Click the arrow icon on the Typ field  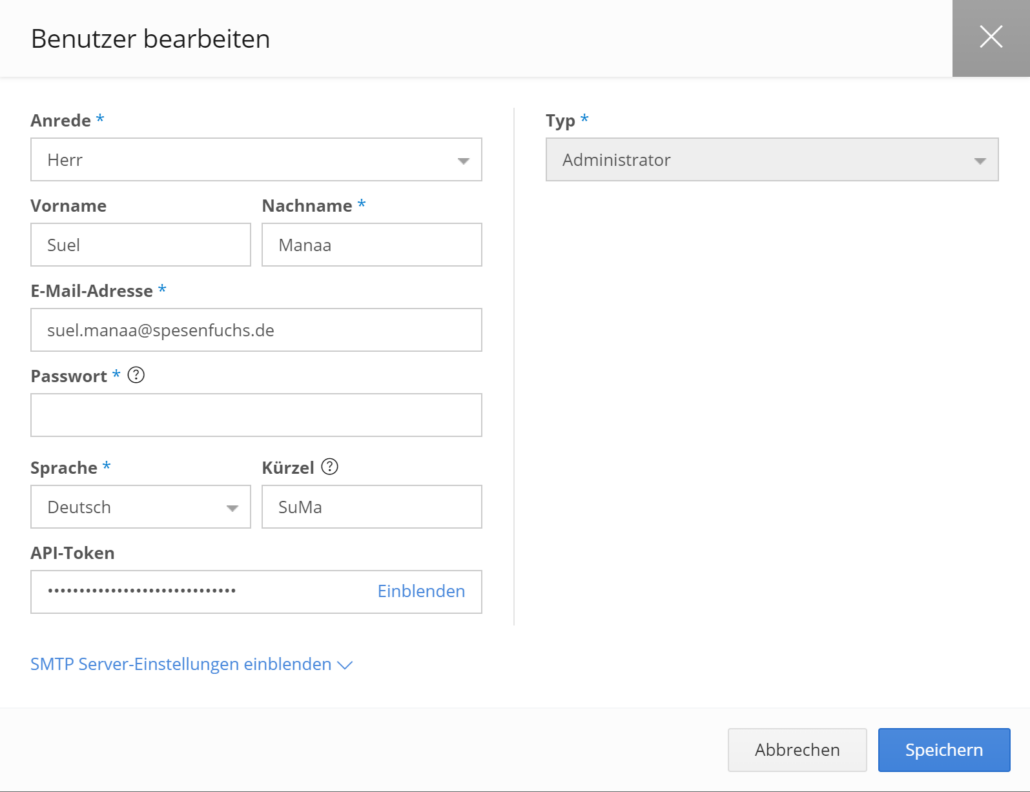pyautogui.click(x=978, y=159)
